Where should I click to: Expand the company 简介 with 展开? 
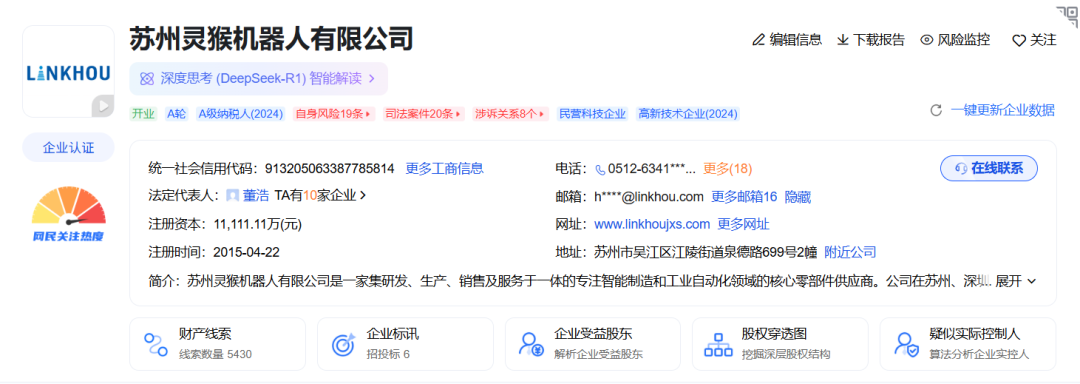(1016, 281)
